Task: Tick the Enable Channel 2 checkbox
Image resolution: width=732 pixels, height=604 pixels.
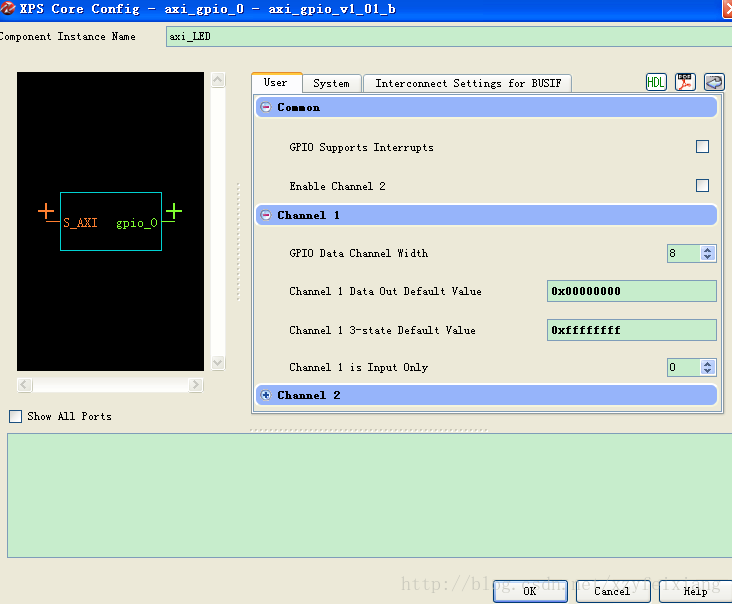Action: point(702,185)
